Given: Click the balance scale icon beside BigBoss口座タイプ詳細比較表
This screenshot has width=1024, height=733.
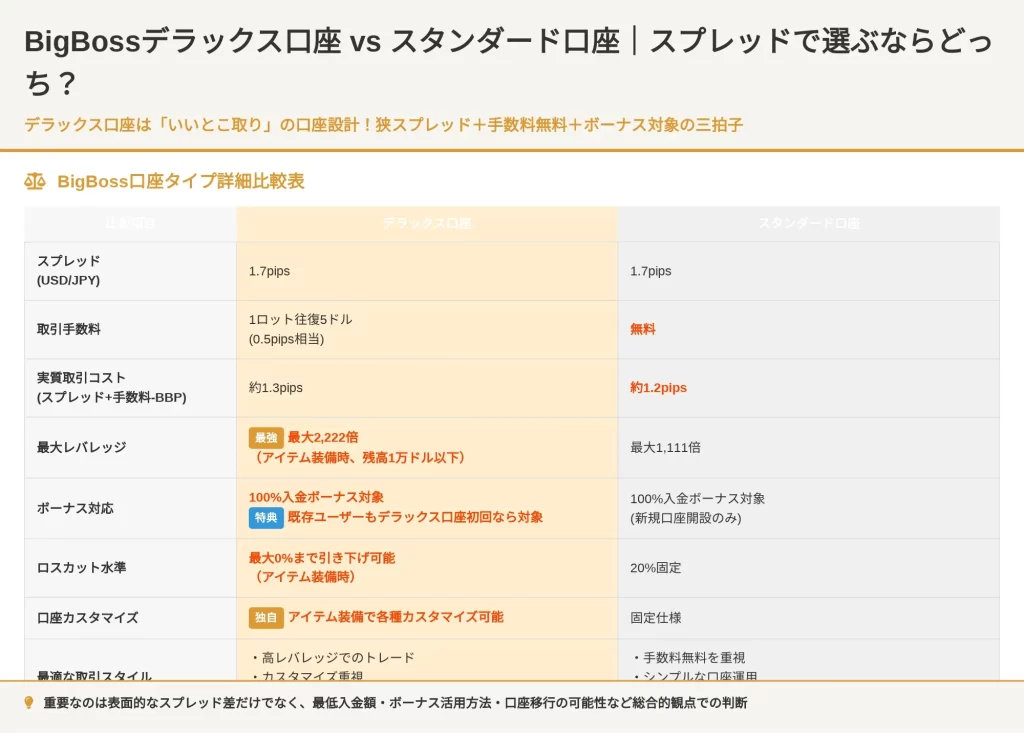Looking at the screenshot, I should [x=35, y=181].
